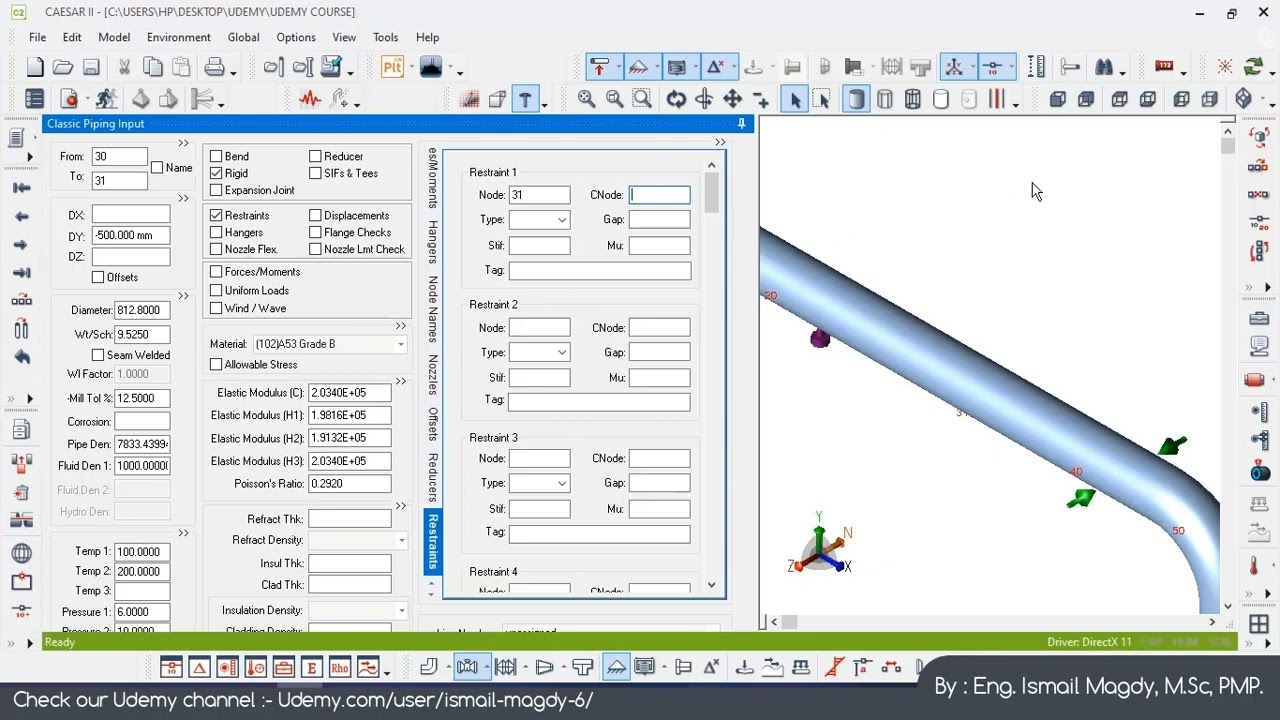1280x720 pixels.
Task: Open the File menu
Action: point(37,37)
